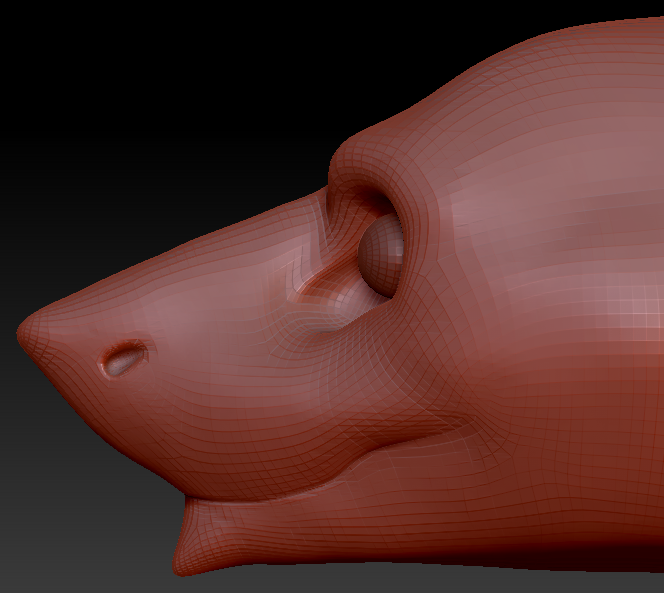Click the eyeball sphere inside the eye socket
The width and height of the screenshot is (664, 593).
click(x=380, y=254)
